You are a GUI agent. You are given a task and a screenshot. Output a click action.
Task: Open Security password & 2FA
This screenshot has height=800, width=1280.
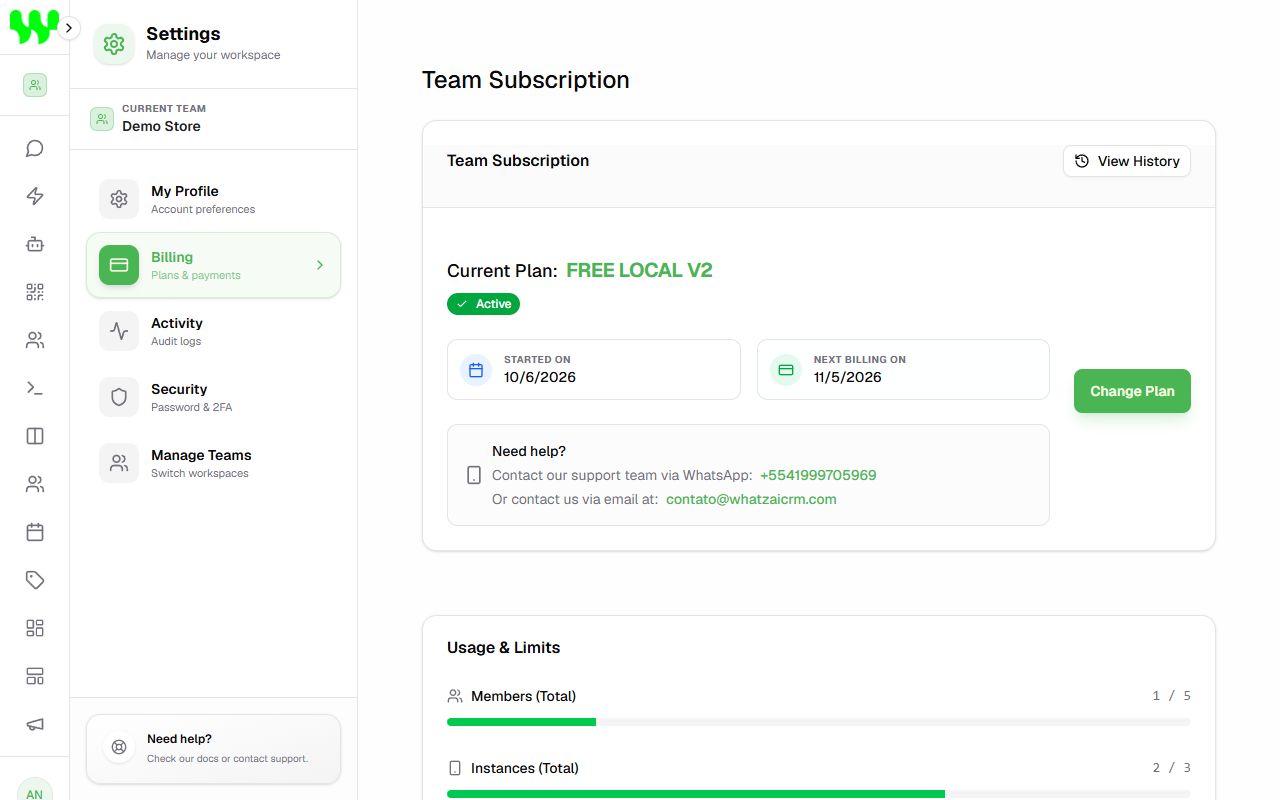pyautogui.click(x=213, y=397)
